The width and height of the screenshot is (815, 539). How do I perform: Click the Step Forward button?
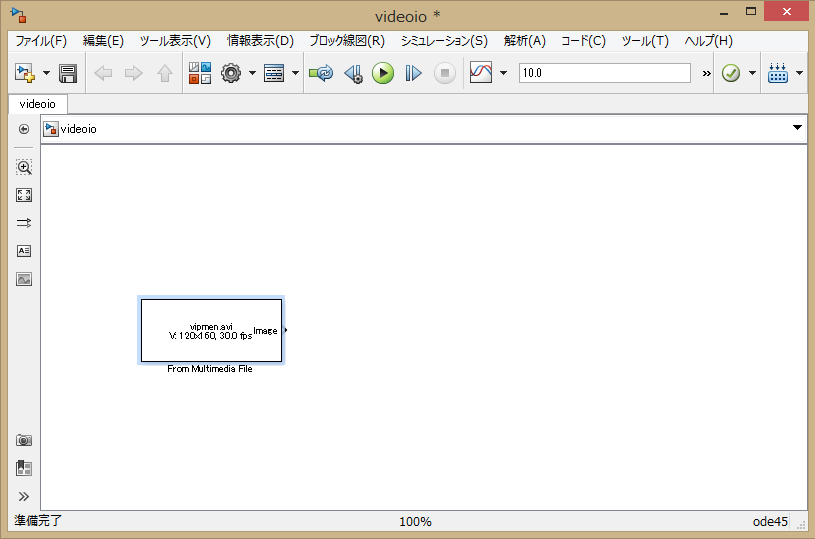tap(413, 73)
